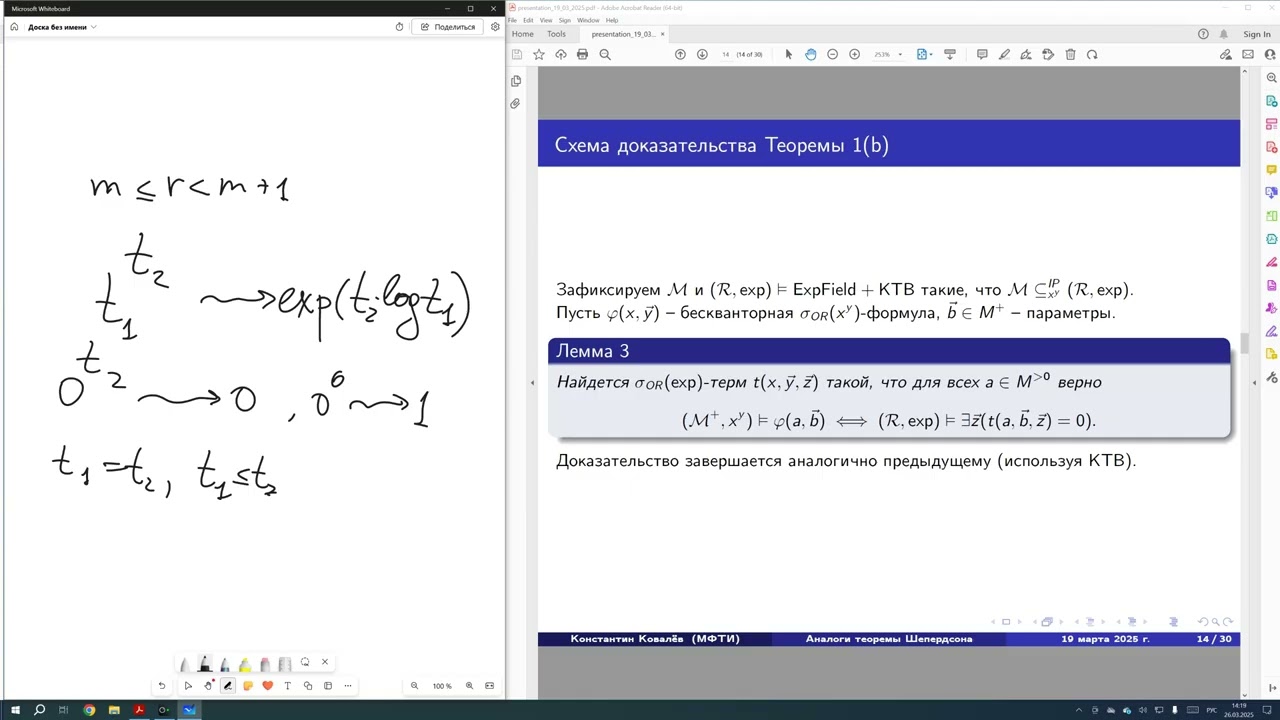
Task: Expand the Acrobat left pane arrow
Action: 531,383
